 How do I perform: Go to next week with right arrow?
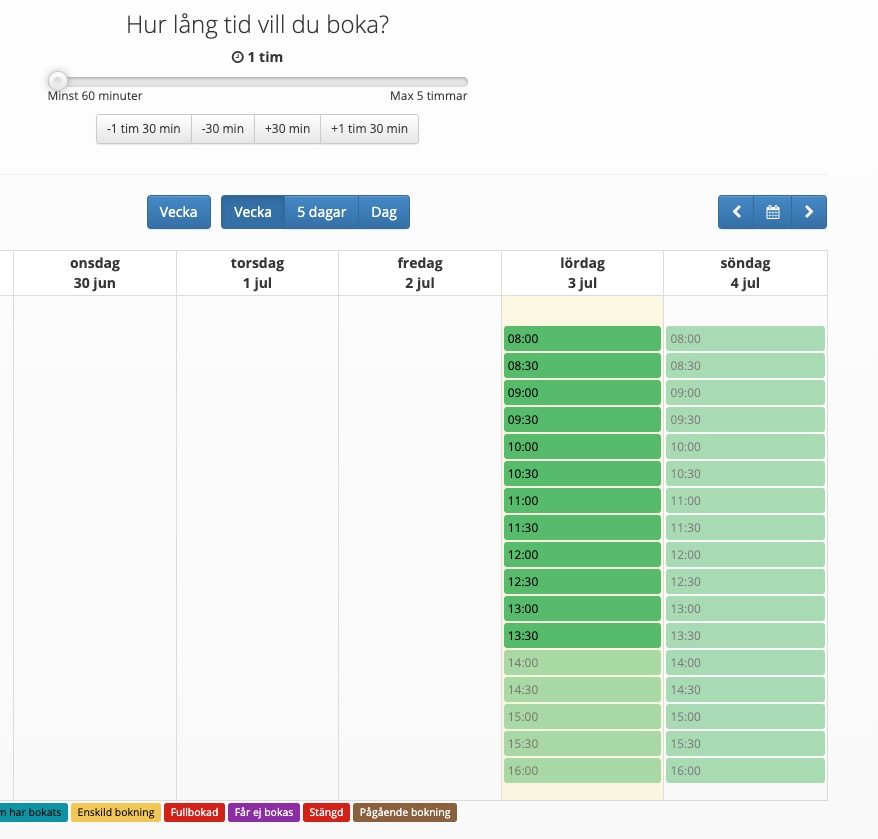[x=809, y=212]
